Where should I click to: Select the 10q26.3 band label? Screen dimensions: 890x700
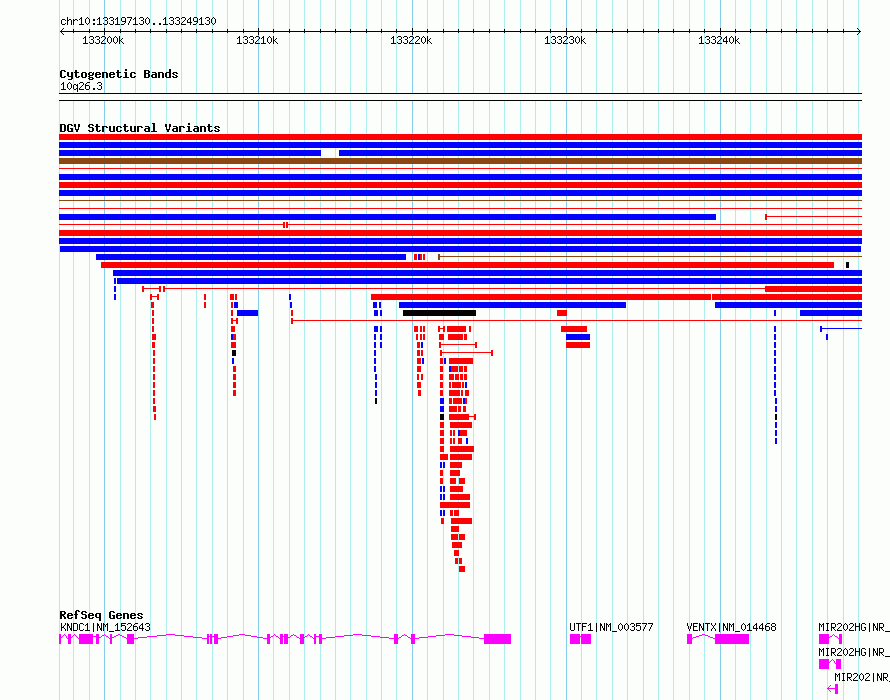point(81,86)
